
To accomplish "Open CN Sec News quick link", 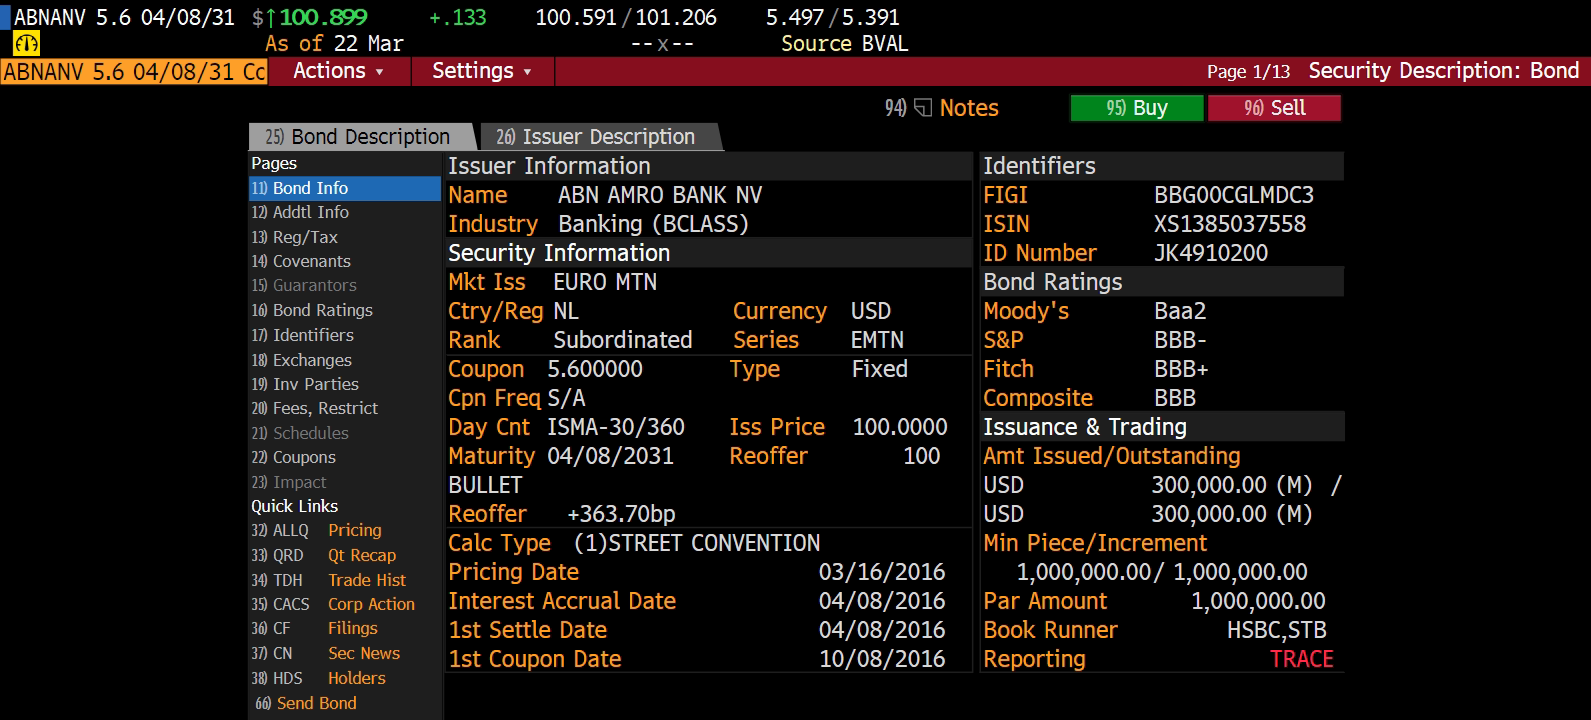I will (325, 653).
